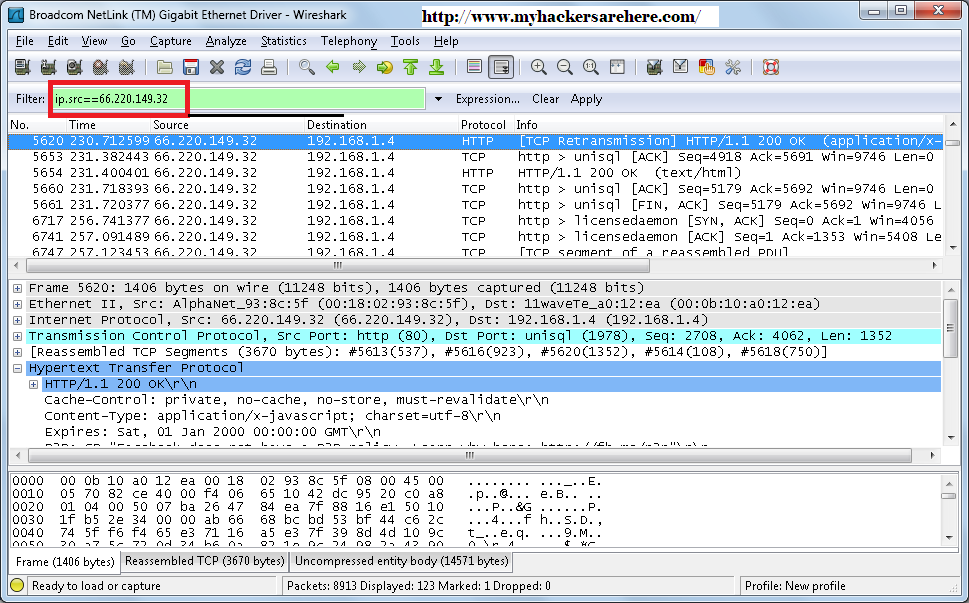Expand the HTTP/1.1 200 OK line

click(33, 385)
